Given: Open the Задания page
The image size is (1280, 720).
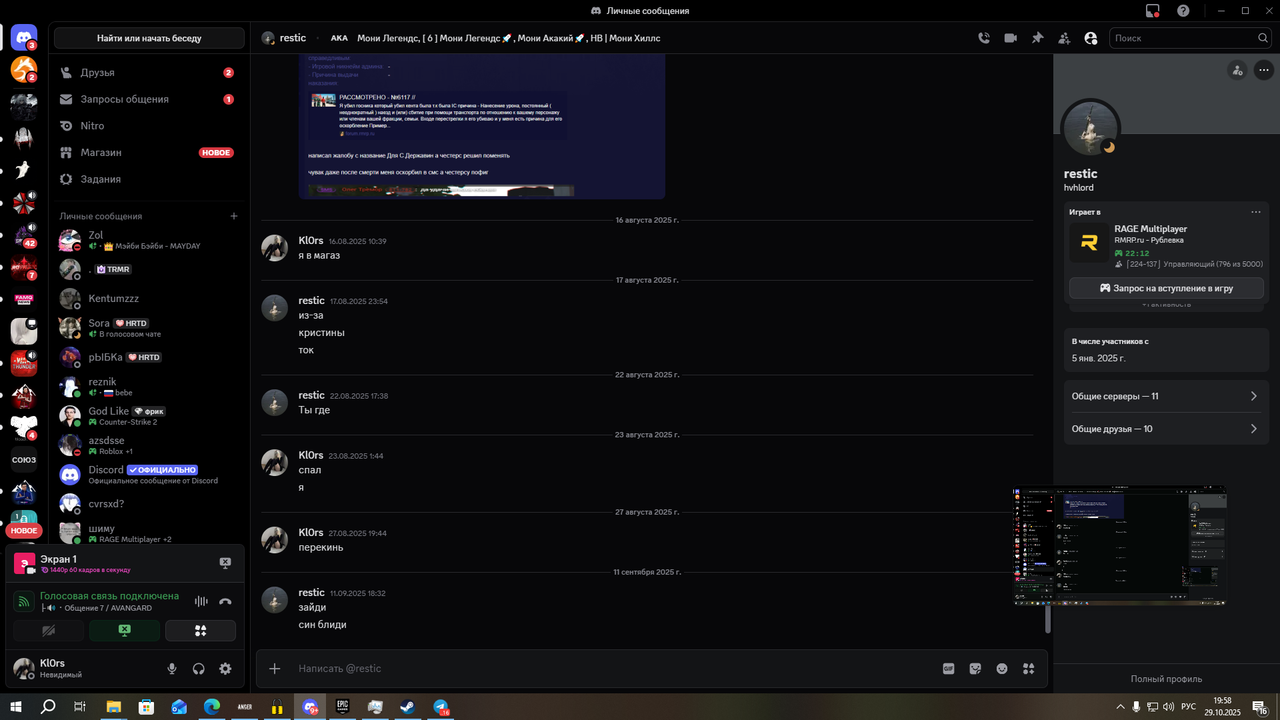Looking at the screenshot, I should [149, 179].
